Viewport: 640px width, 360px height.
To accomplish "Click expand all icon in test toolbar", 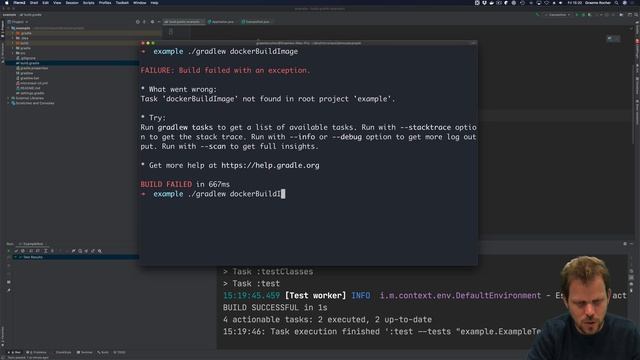I will (x=45, y=251).
